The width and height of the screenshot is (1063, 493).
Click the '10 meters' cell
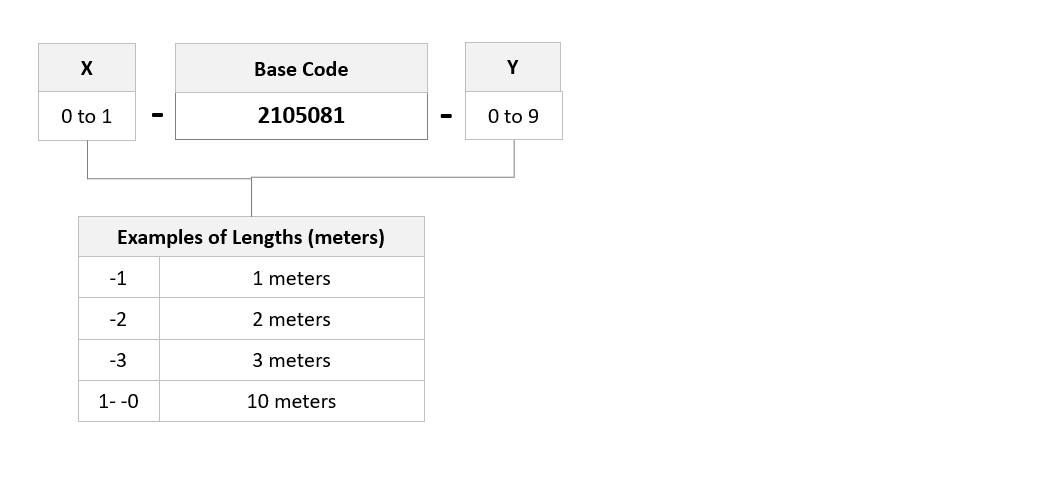(292, 401)
